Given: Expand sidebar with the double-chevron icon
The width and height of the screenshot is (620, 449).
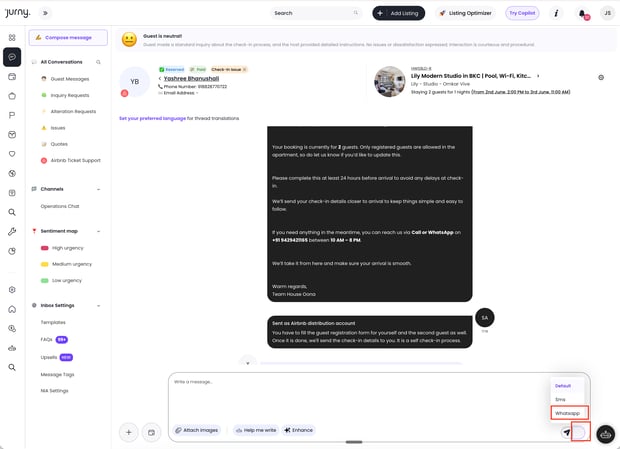Looking at the screenshot, I should point(45,13).
